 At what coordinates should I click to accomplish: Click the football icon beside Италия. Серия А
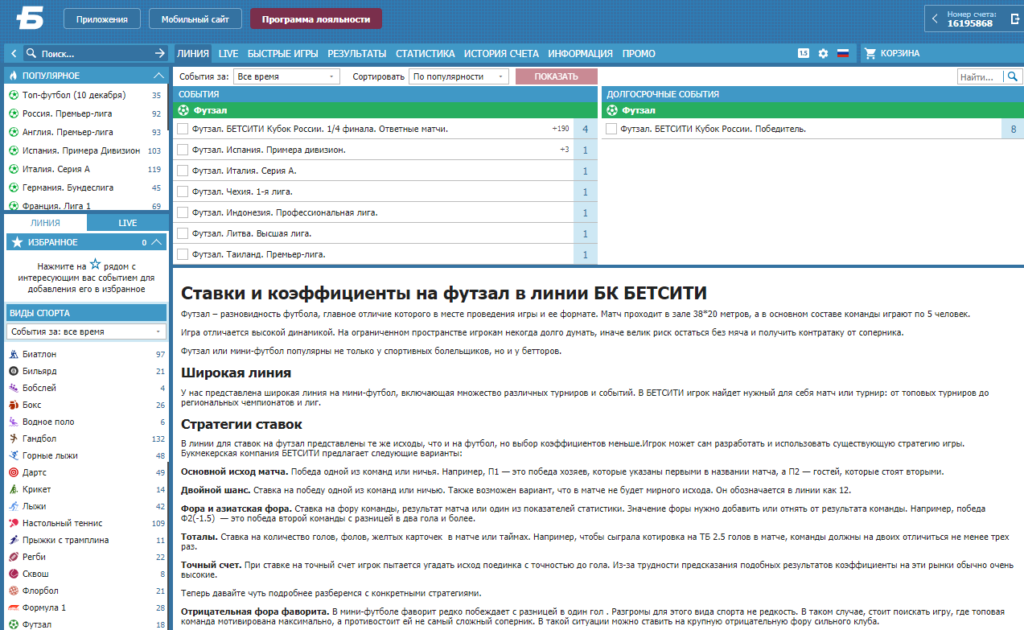13,169
